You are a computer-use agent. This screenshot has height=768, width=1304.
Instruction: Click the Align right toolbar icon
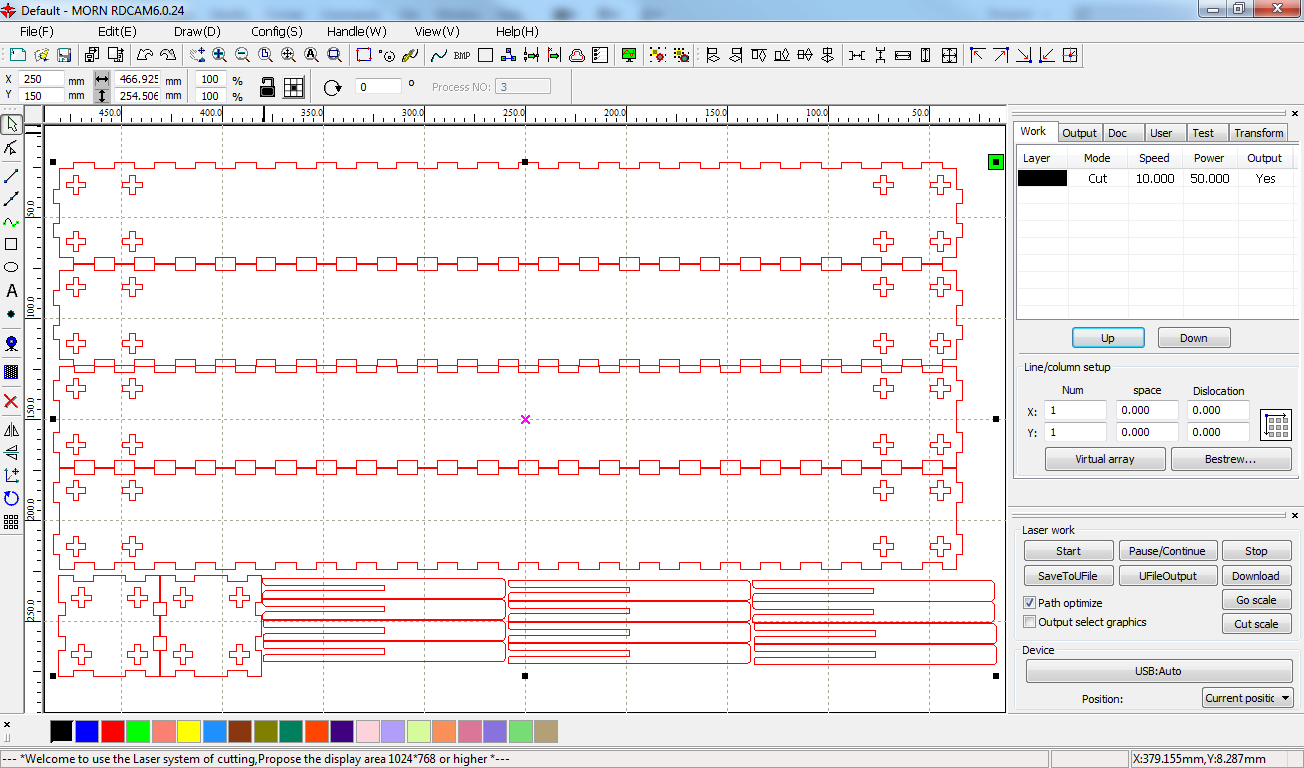tap(736, 55)
